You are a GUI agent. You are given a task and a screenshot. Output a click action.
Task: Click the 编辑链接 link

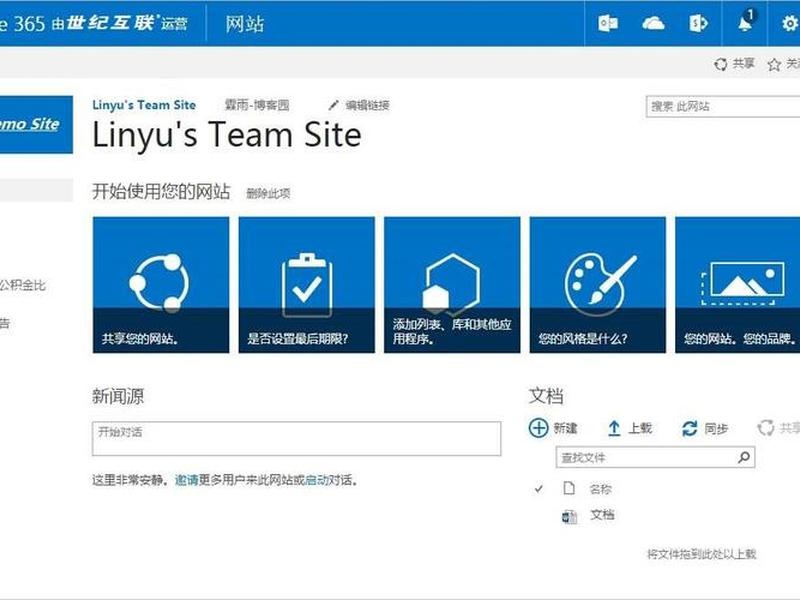(x=367, y=106)
